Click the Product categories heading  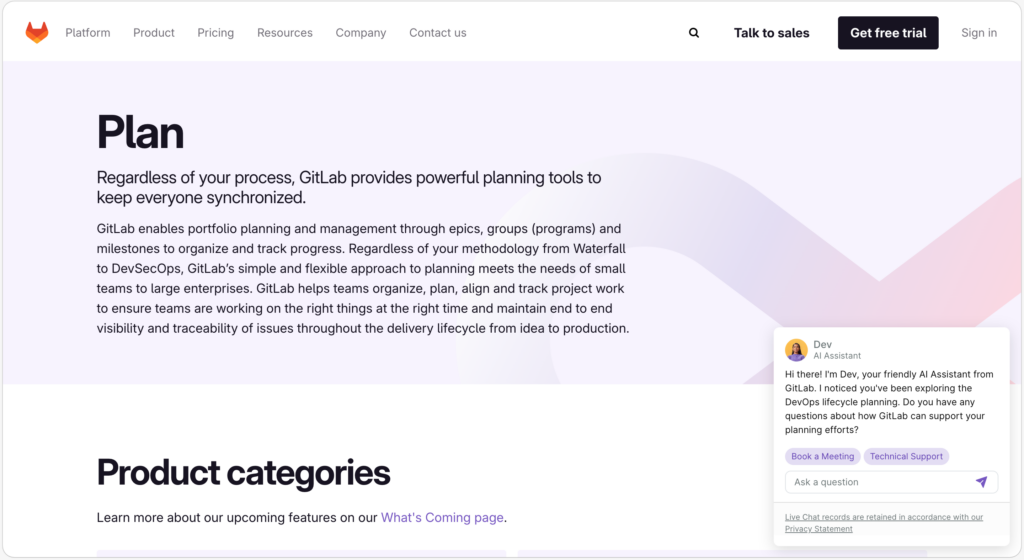pos(243,472)
